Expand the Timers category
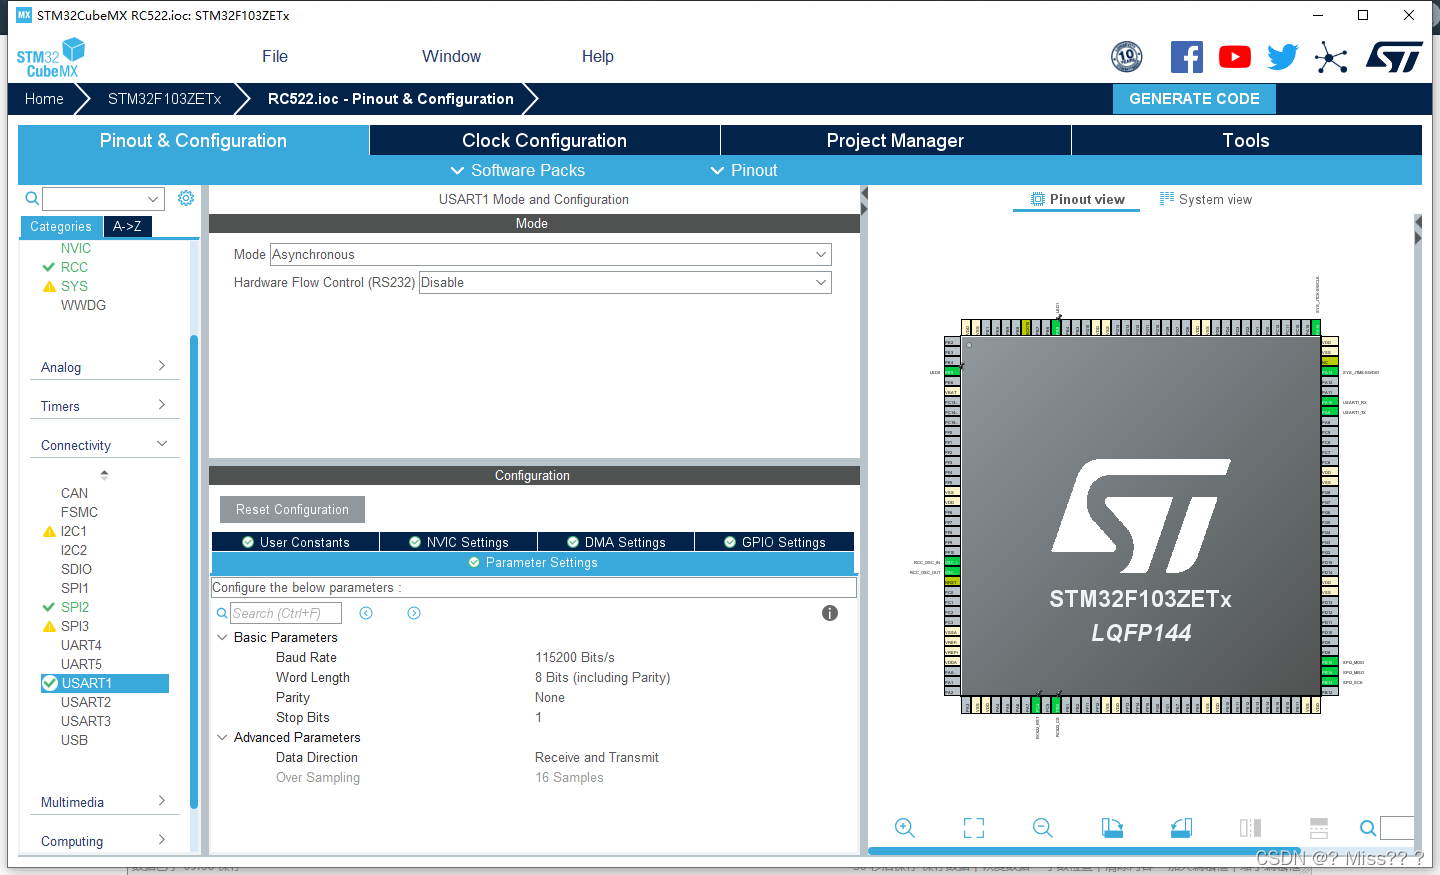Image resolution: width=1440 pixels, height=875 pixels. [x=104, y=406]
